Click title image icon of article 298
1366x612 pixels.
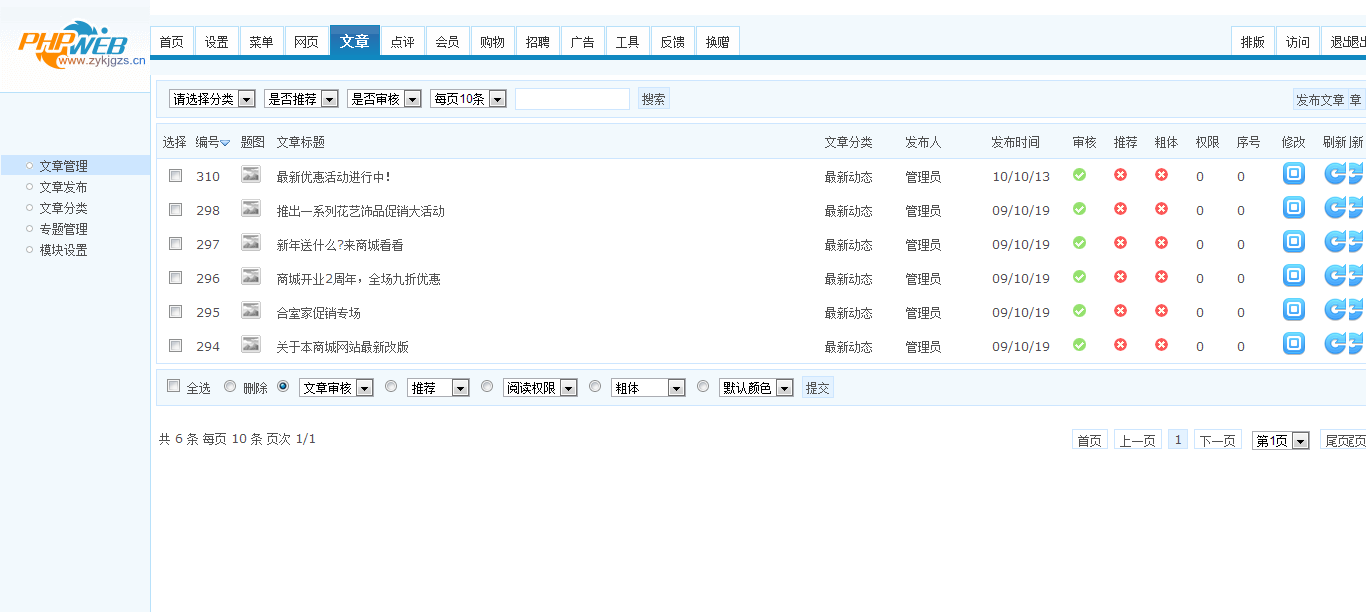click(x=251, y=209)
